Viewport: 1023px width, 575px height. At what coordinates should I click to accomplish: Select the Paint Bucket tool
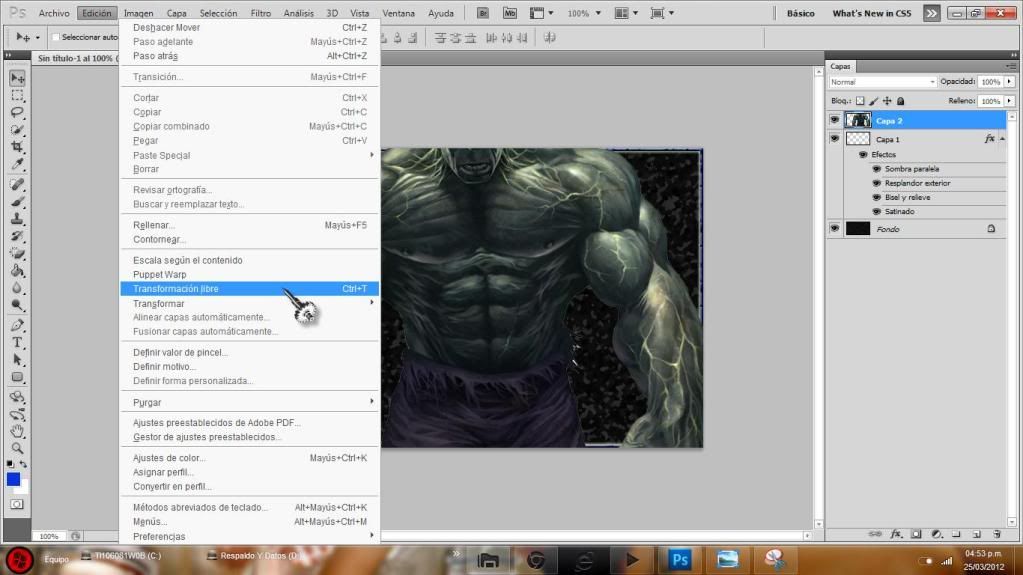click(x=18, y=270)
